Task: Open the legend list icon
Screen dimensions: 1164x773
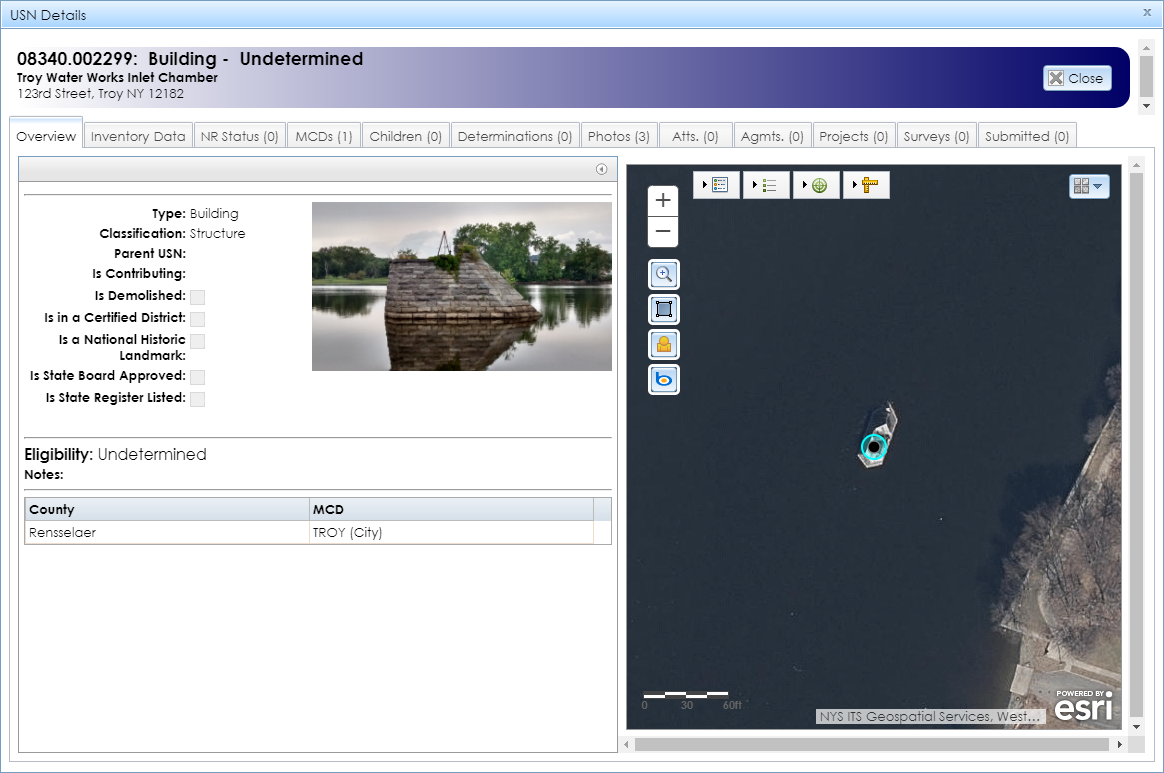Action: click(x=769, y=184)
